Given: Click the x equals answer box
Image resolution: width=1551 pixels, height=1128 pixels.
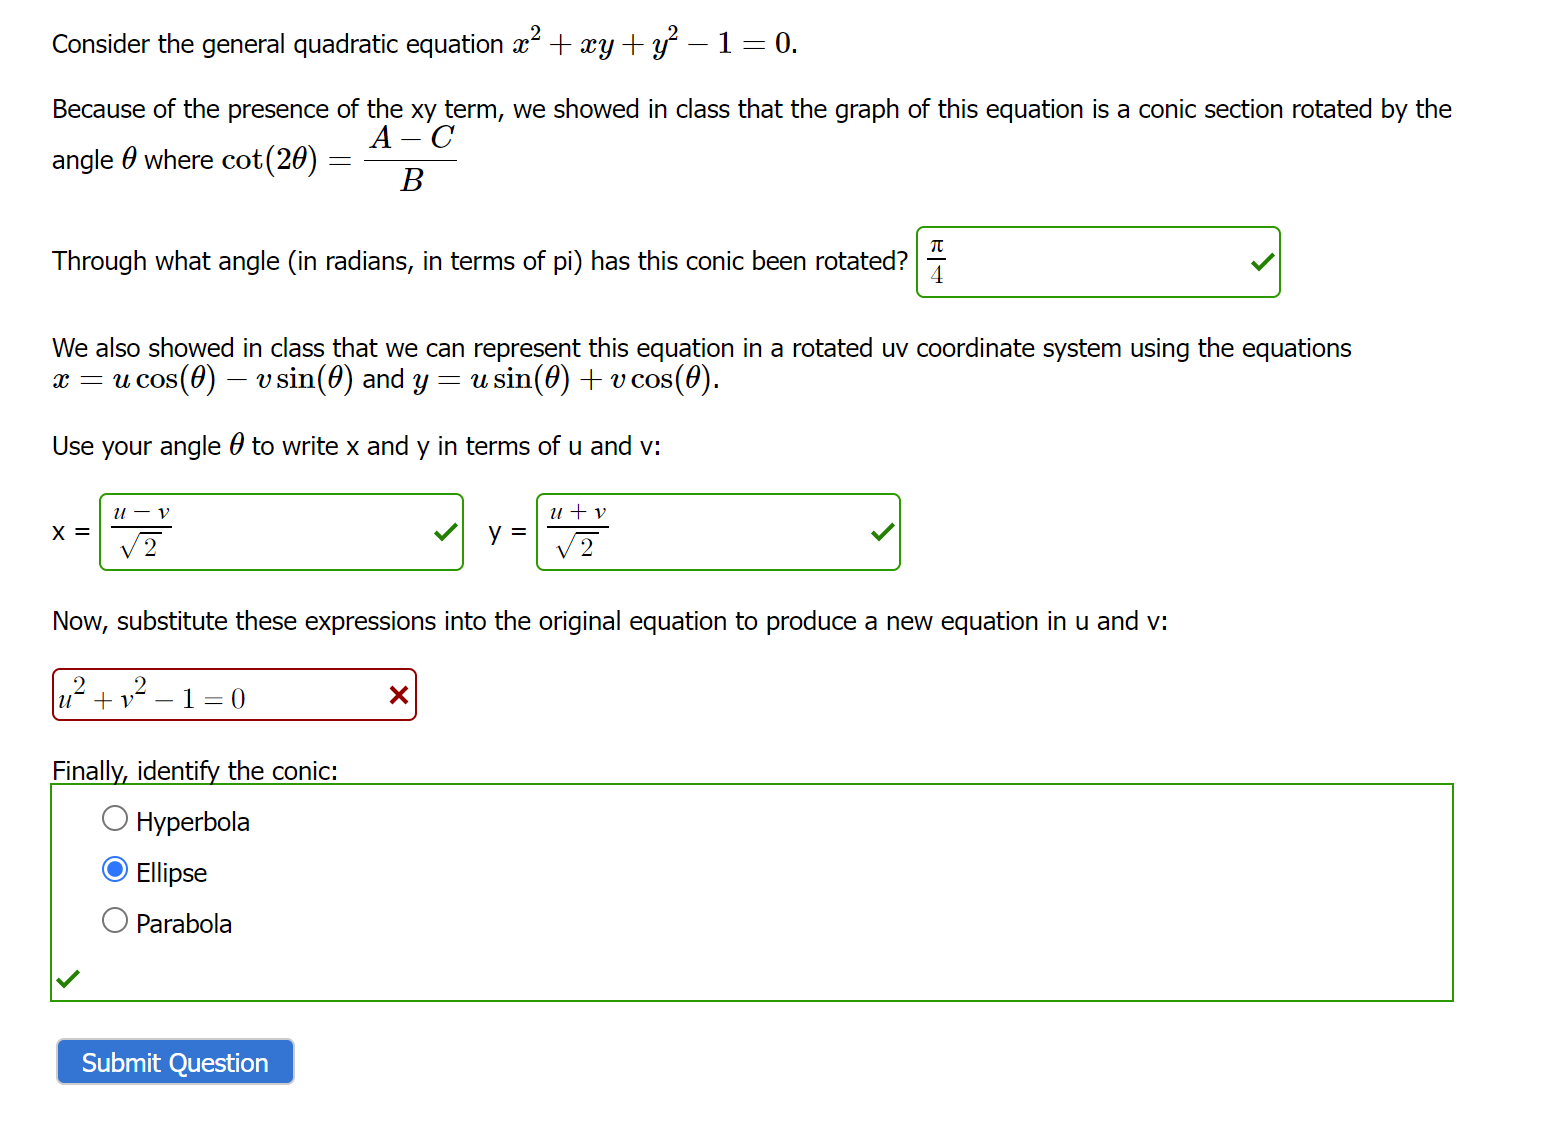Looking at the screenshot, I should coord(280,531).
